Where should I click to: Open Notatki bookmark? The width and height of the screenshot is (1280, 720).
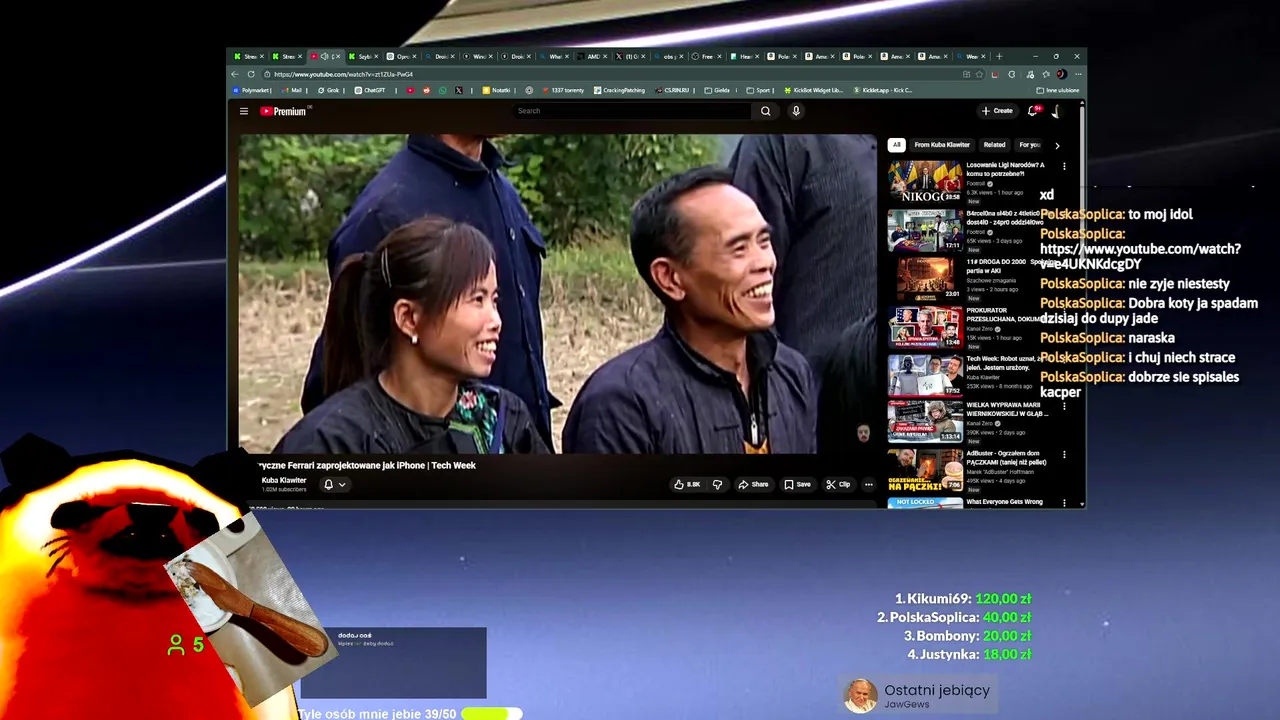coord(496,90)
